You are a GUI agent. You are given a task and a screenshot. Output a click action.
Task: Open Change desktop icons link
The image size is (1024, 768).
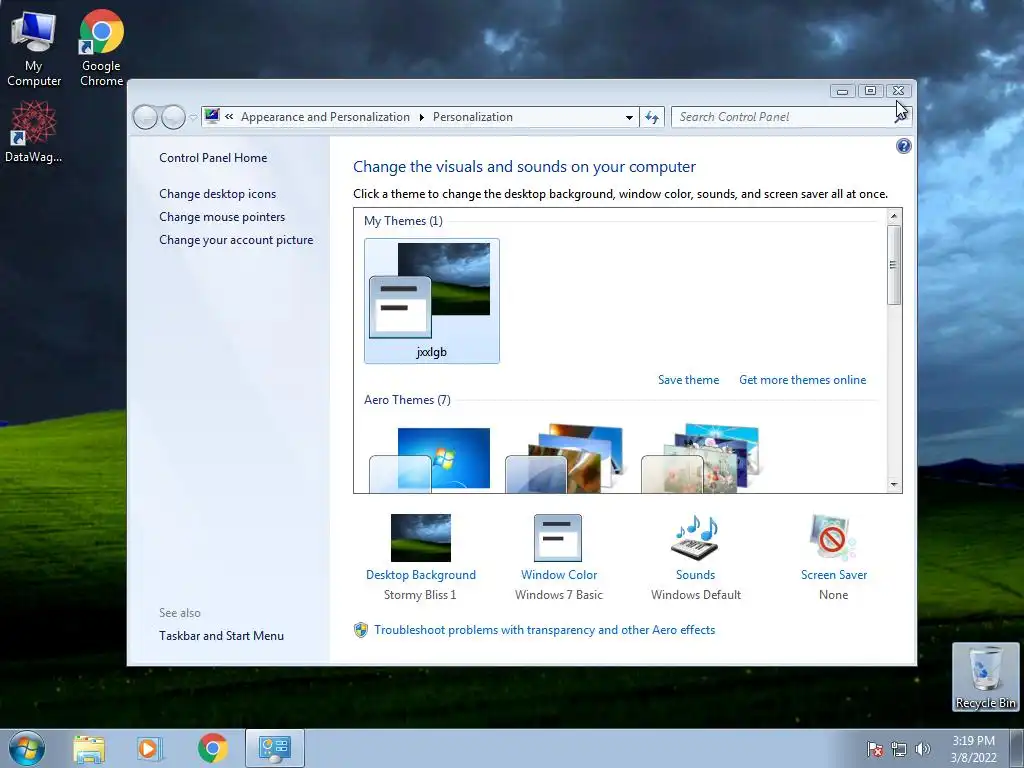(x=217, y=194)
